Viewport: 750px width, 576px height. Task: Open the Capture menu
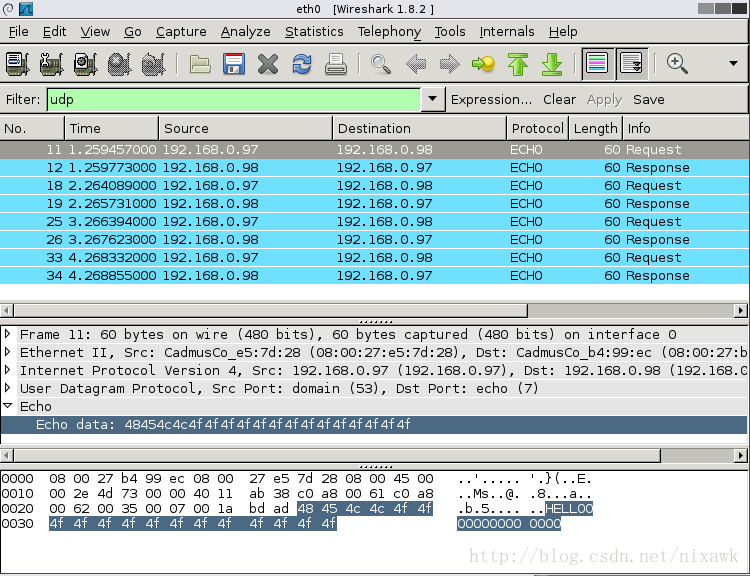pos(181,32)
